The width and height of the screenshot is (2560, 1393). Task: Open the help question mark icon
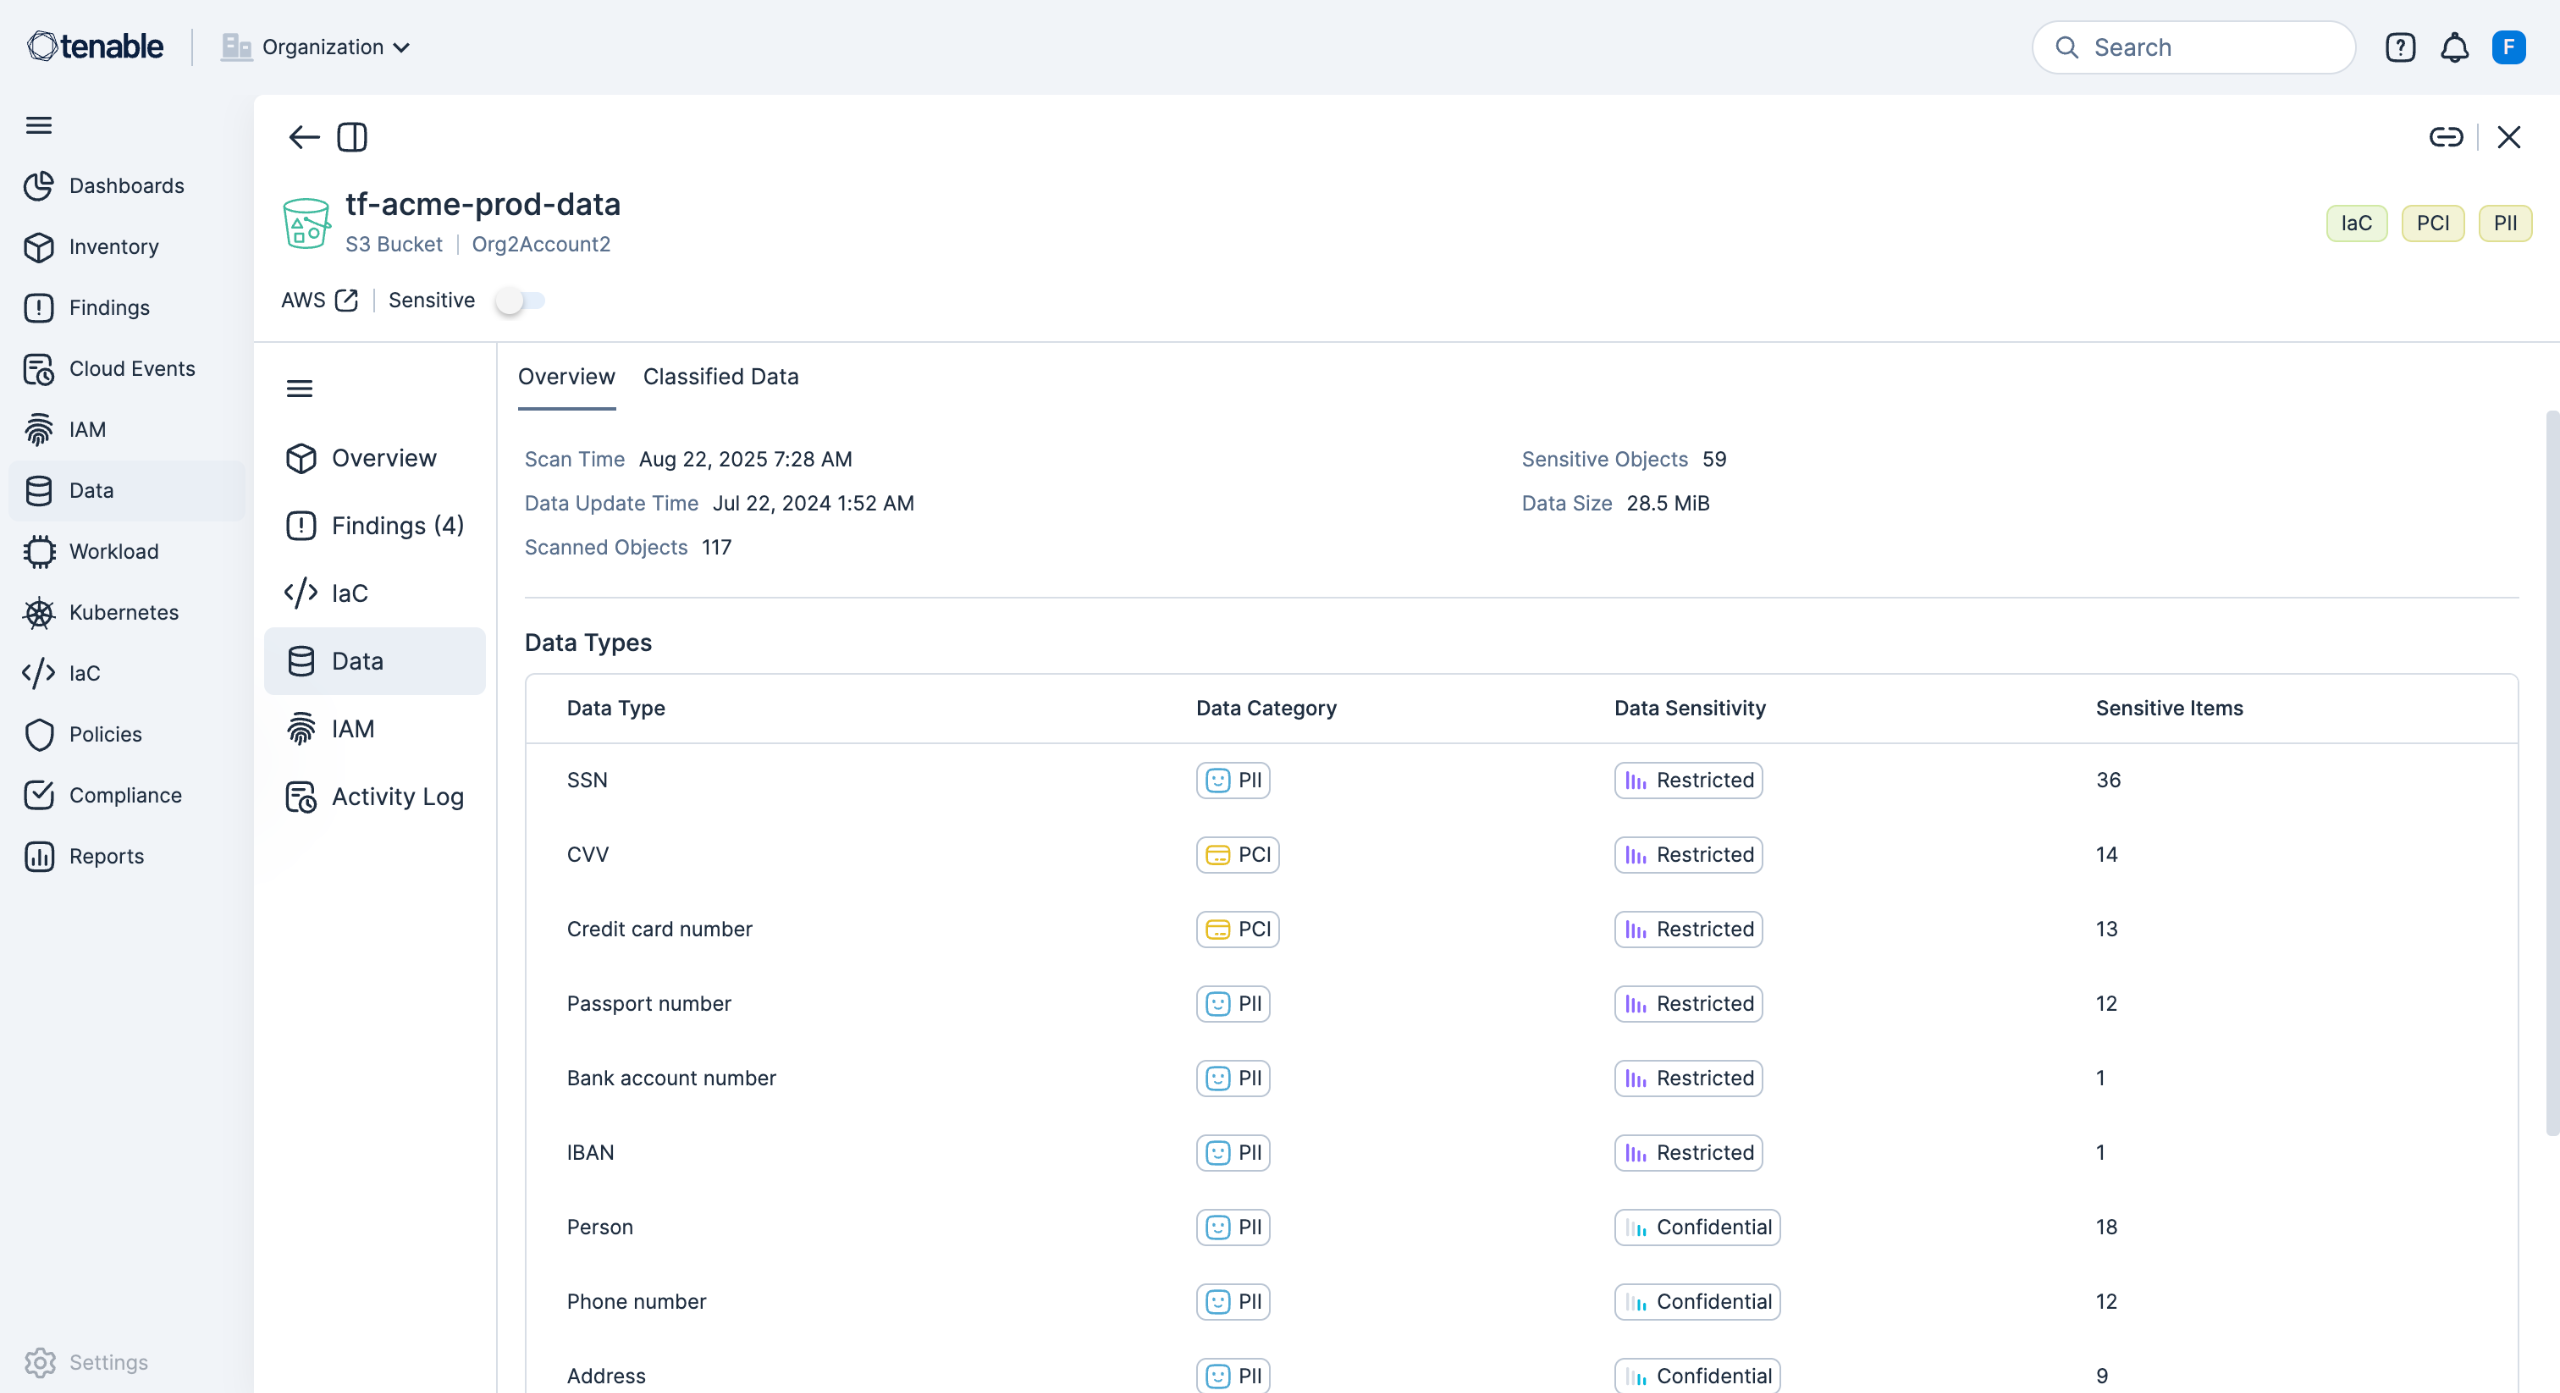[2400, 47]
